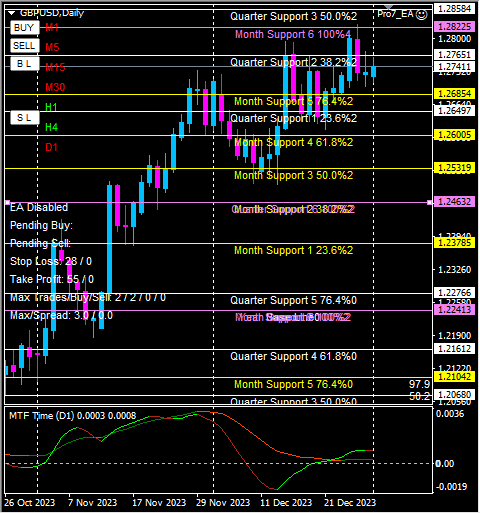480x514 pixels.
Task: Click the MTF Time (D1) indicator label
Action: 72,416
